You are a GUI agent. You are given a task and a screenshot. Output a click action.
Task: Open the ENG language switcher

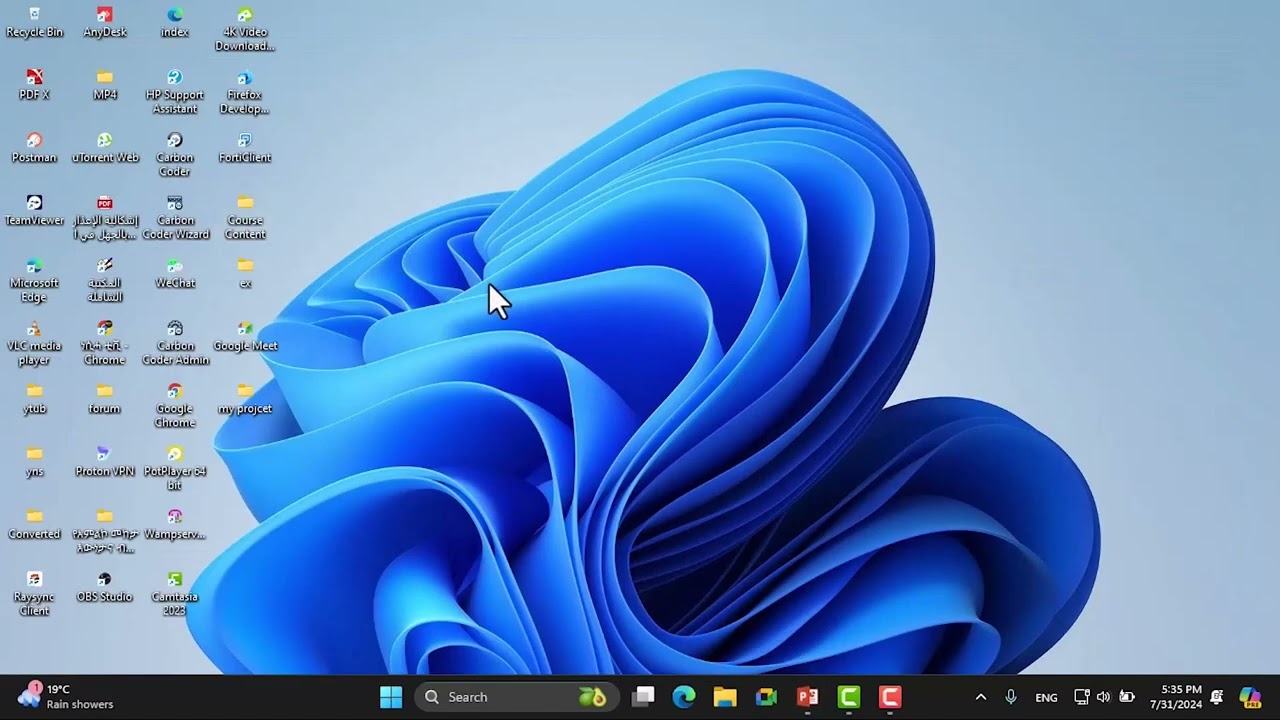[1046, 697]
